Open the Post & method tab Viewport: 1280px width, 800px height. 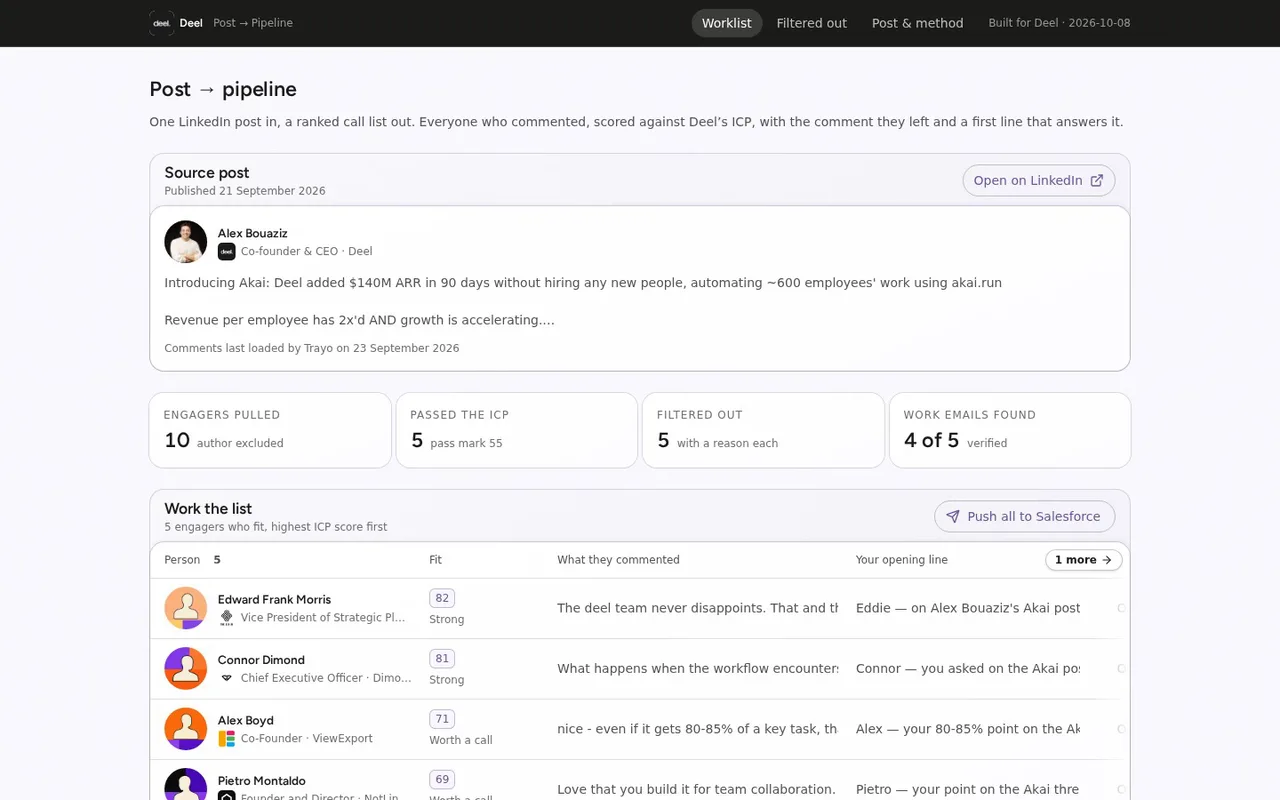(x=918, y=23)
